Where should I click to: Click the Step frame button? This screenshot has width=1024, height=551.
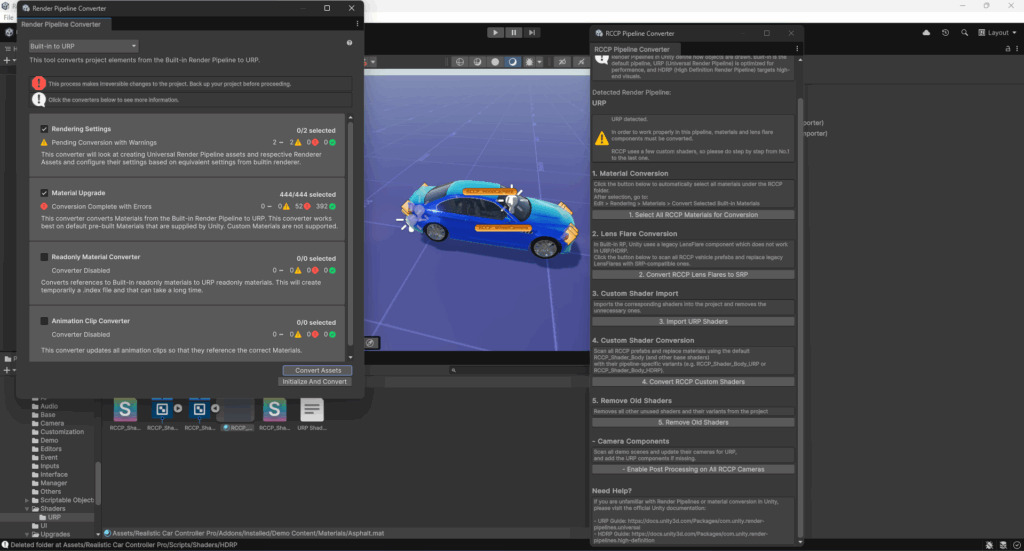click(533, 33)
